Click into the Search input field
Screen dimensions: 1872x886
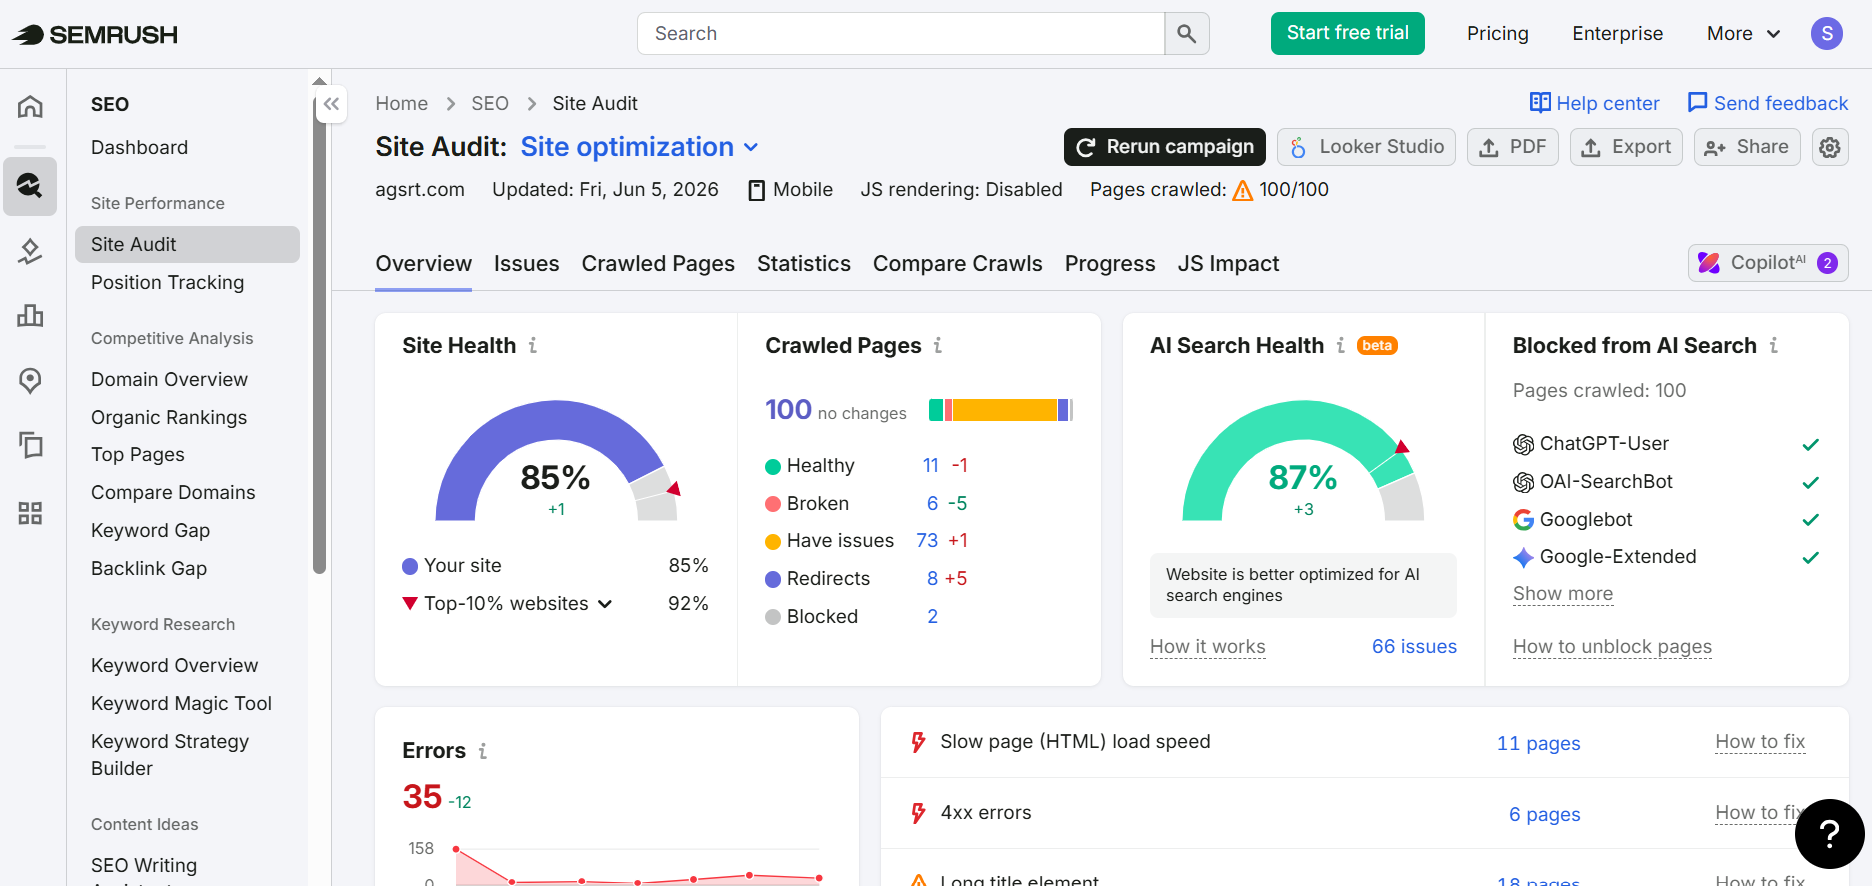pos(901,34)
